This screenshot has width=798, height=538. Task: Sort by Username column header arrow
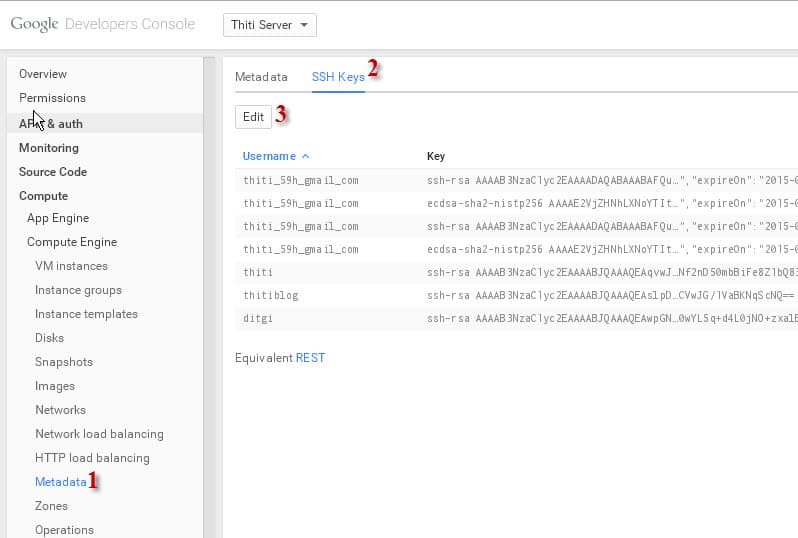tap(305, 156)
